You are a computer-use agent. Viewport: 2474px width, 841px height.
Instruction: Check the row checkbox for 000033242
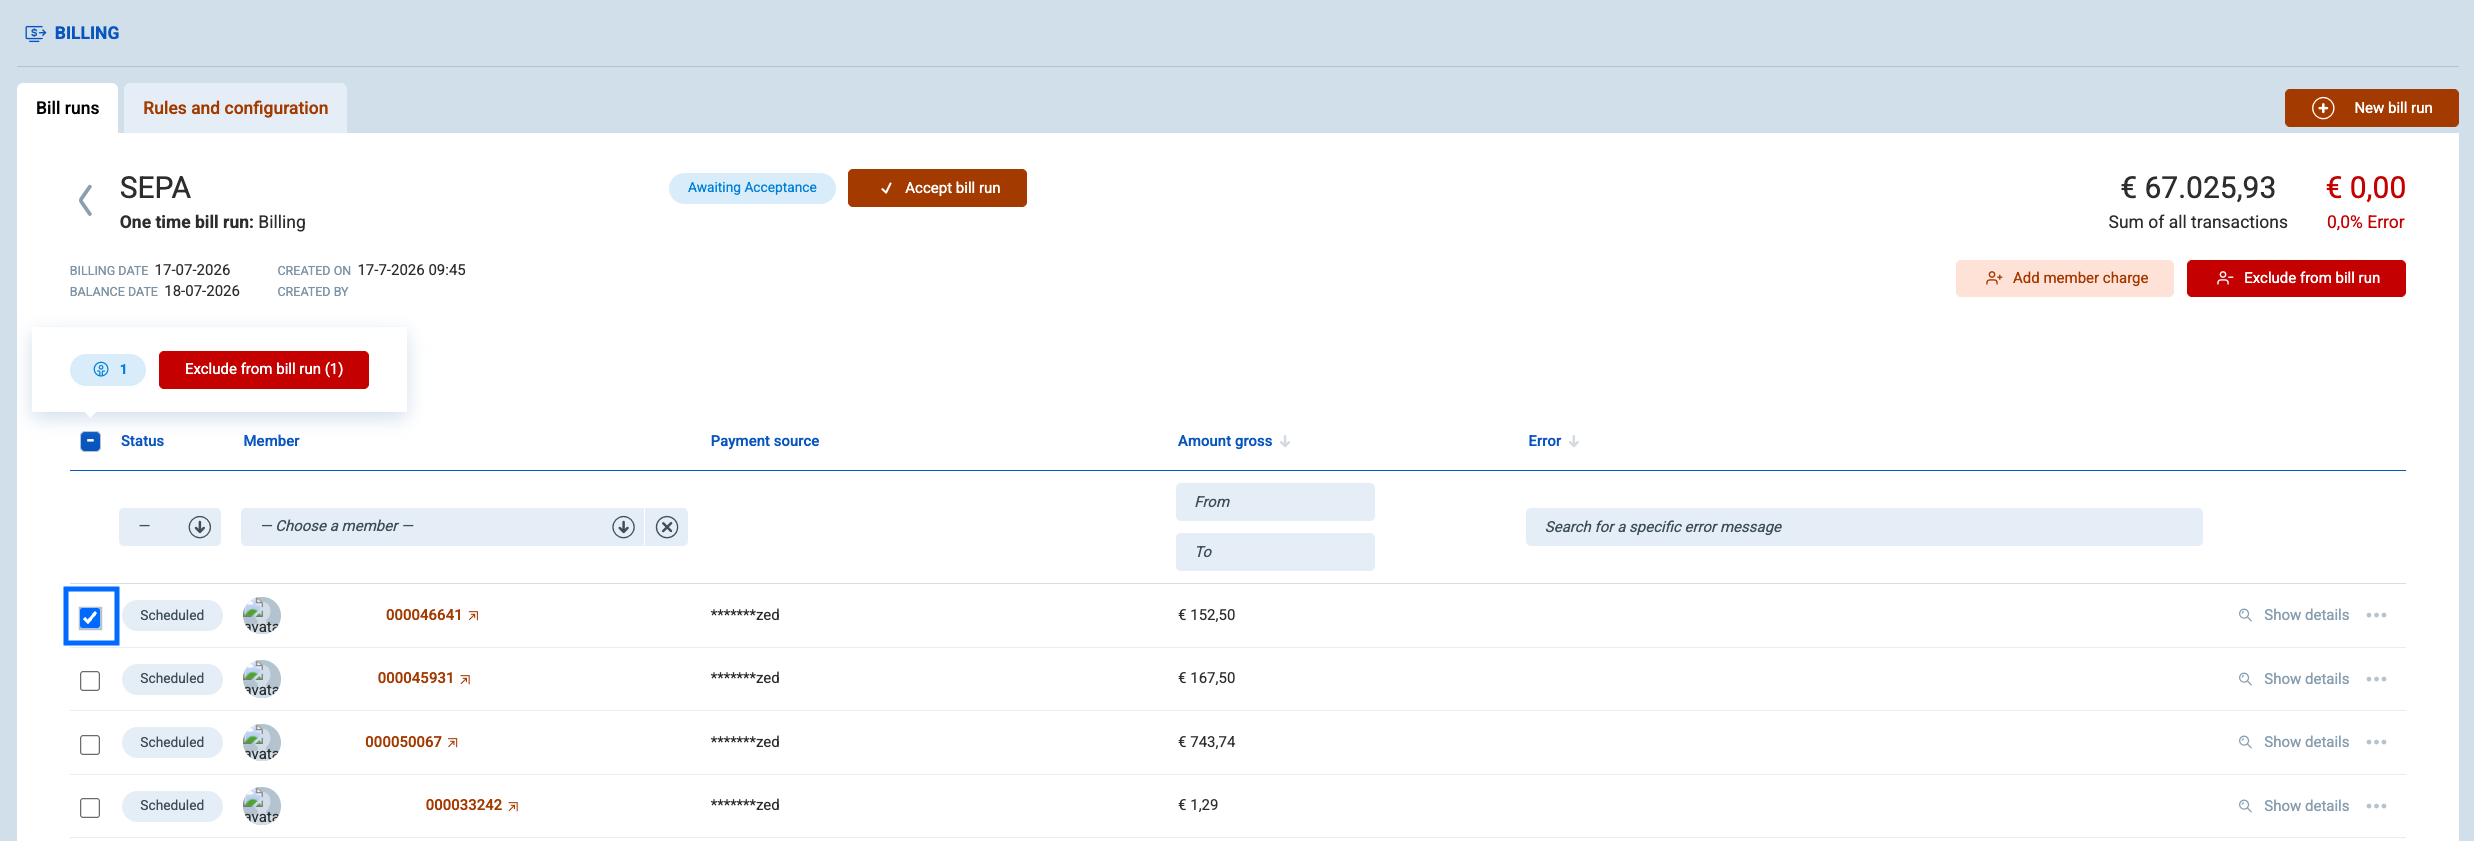coord(90,808)
